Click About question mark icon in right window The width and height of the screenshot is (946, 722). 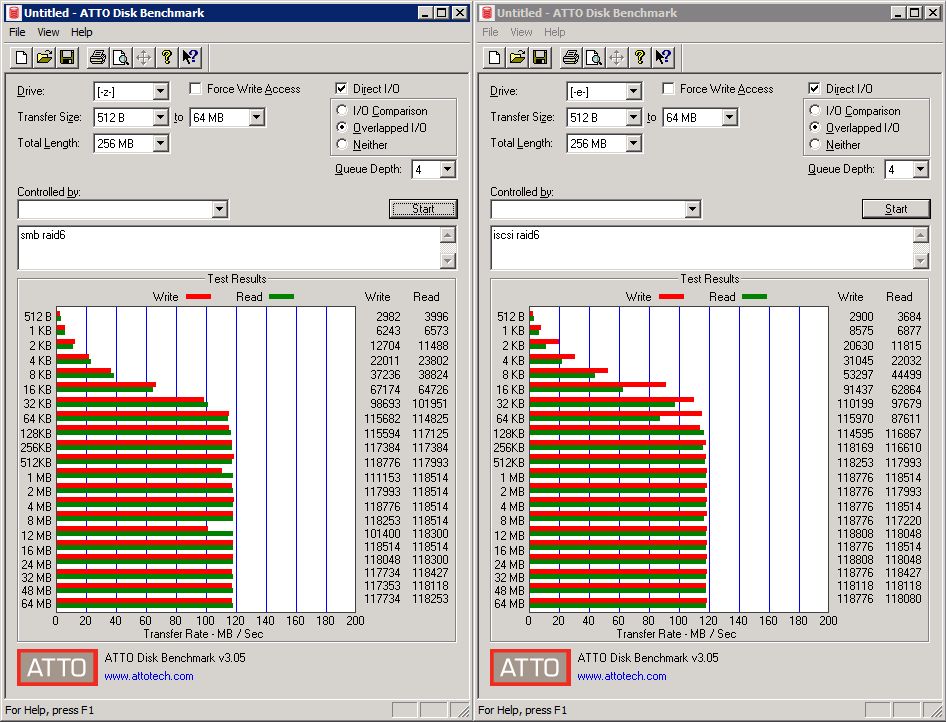[640, 57]
